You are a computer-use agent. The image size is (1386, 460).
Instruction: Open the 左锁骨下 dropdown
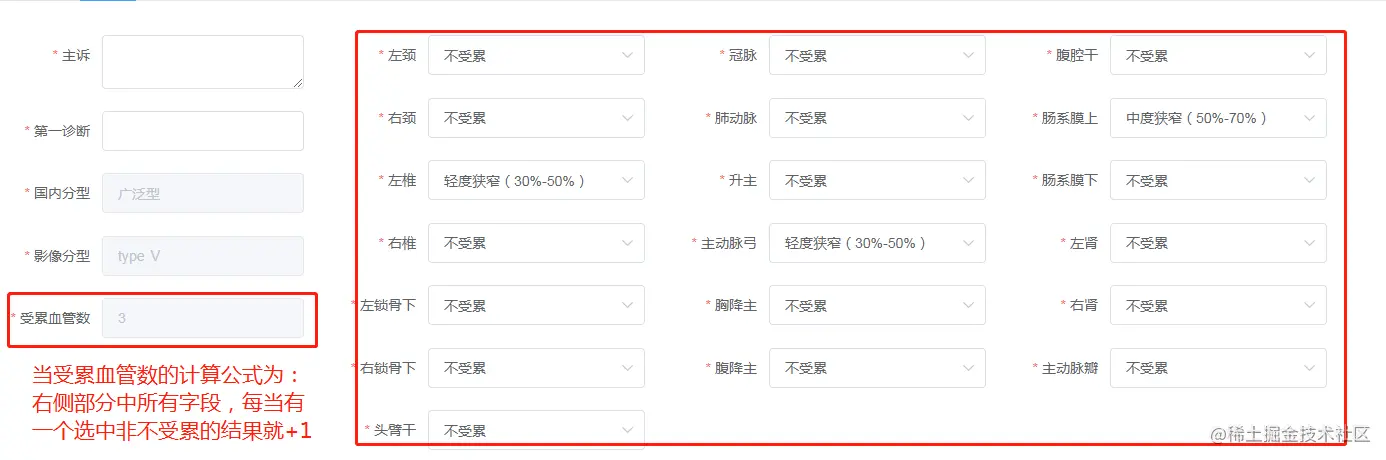536,305
